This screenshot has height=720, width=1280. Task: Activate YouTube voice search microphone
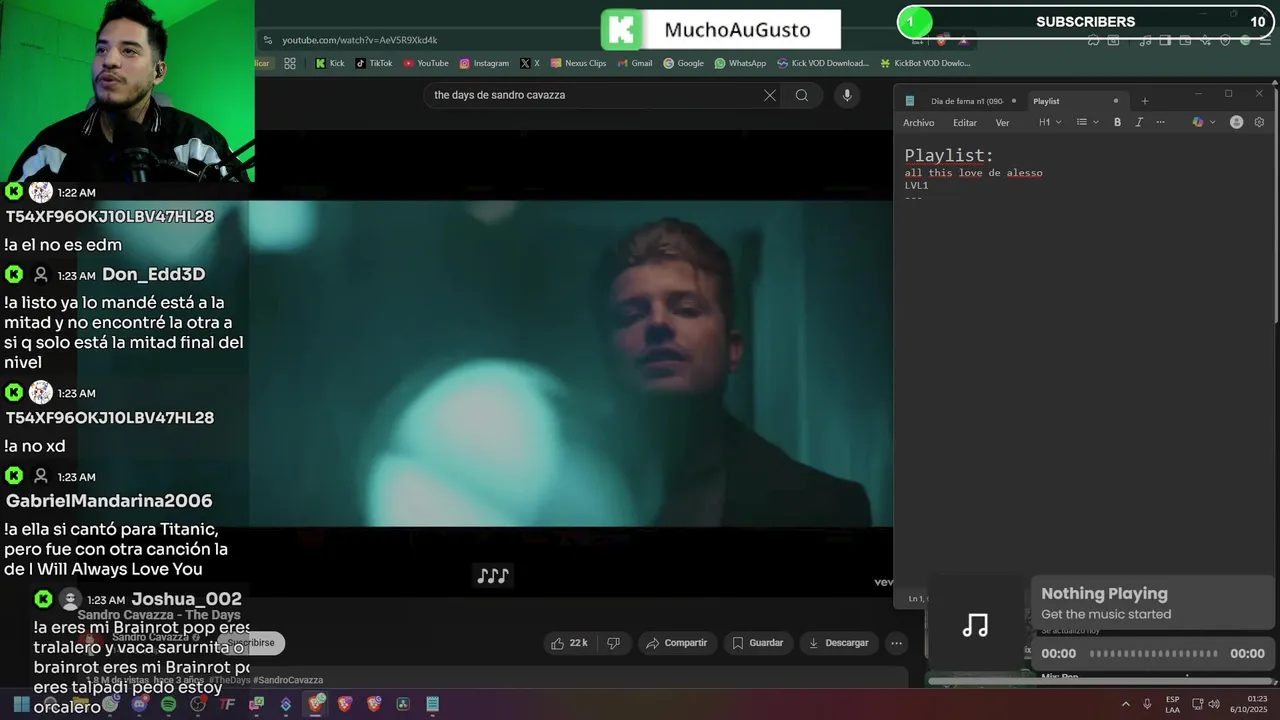847,95
